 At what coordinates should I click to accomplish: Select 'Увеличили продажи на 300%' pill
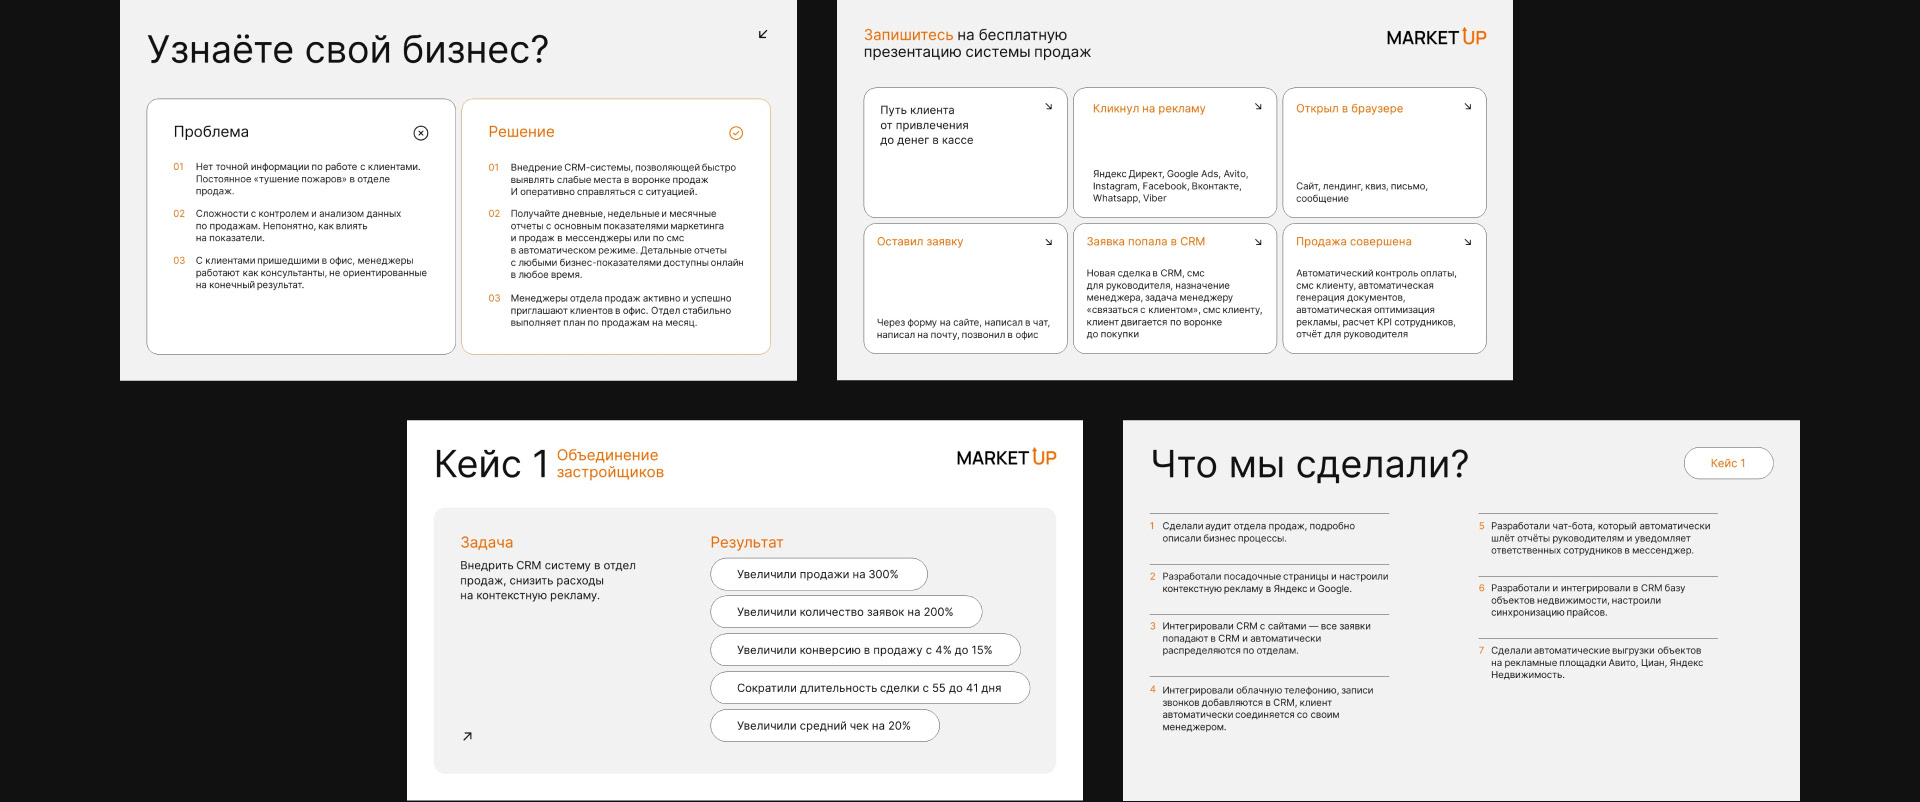(x=818, y=574)
